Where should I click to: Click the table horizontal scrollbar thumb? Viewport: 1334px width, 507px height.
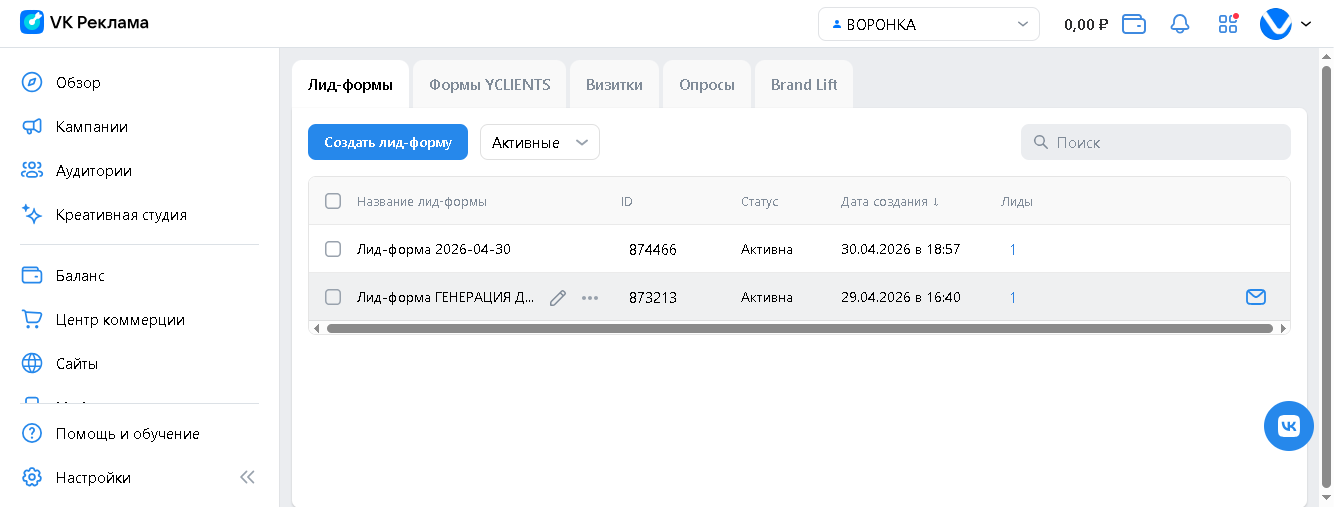(x=799, y=328)
